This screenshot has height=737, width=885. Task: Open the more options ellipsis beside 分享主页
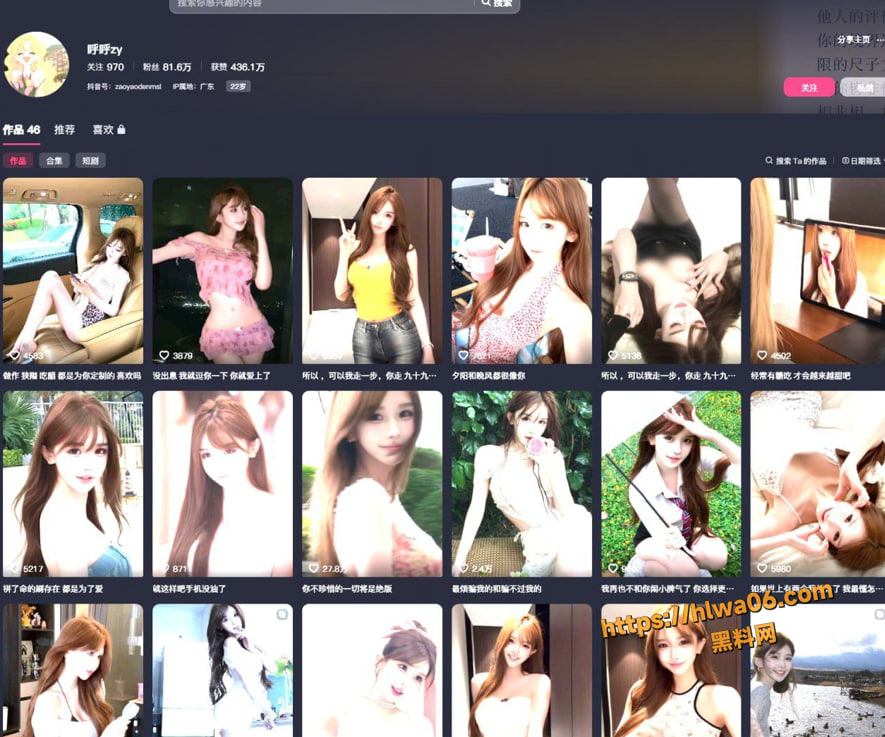point(879,40)
